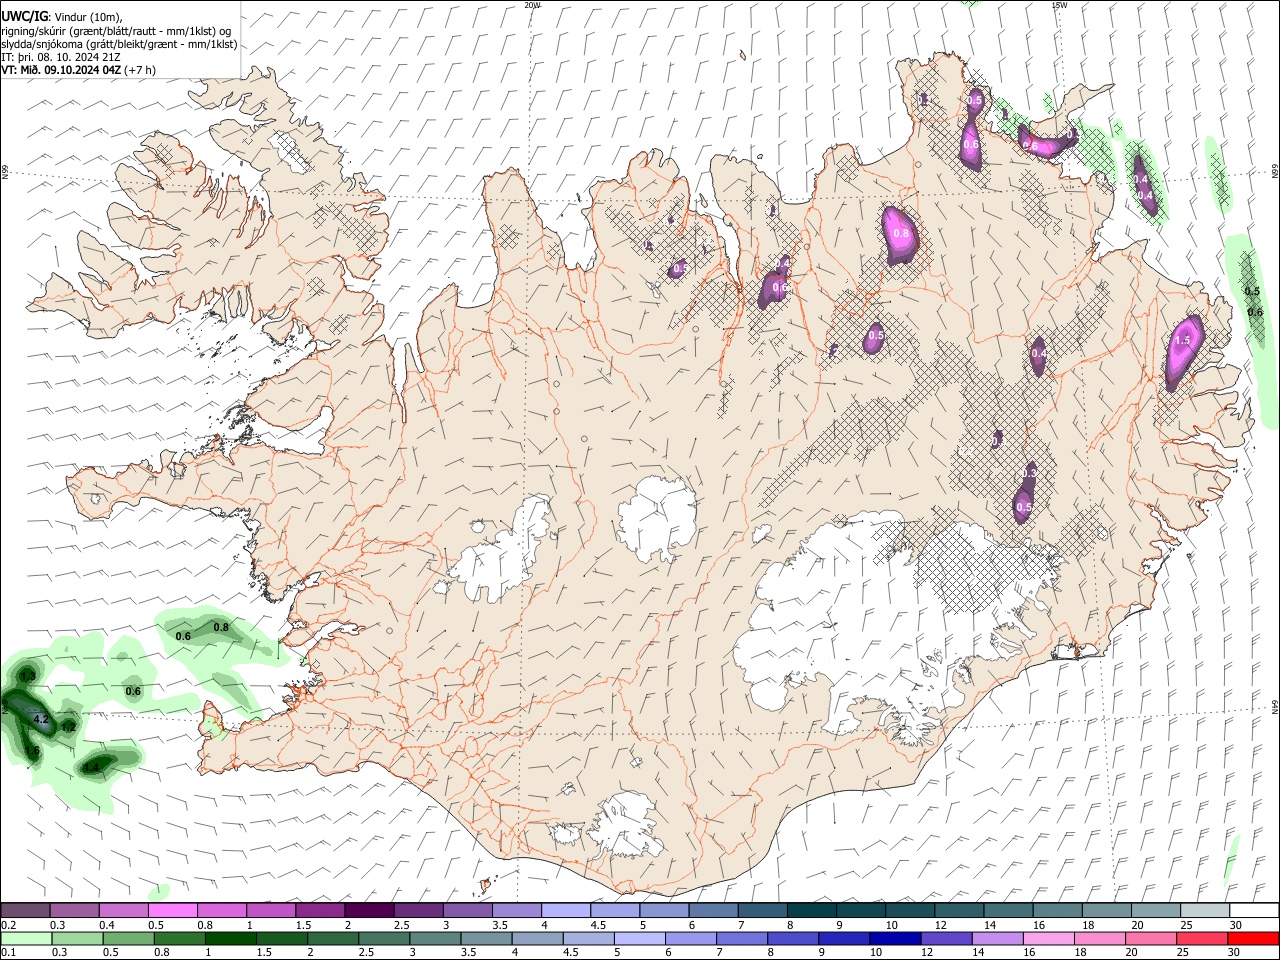Image resolution: width=1280 pixels, height=960 pixels.
Task: Select the white 30 swatch in top scale
Action: [x=1254, y=910]
